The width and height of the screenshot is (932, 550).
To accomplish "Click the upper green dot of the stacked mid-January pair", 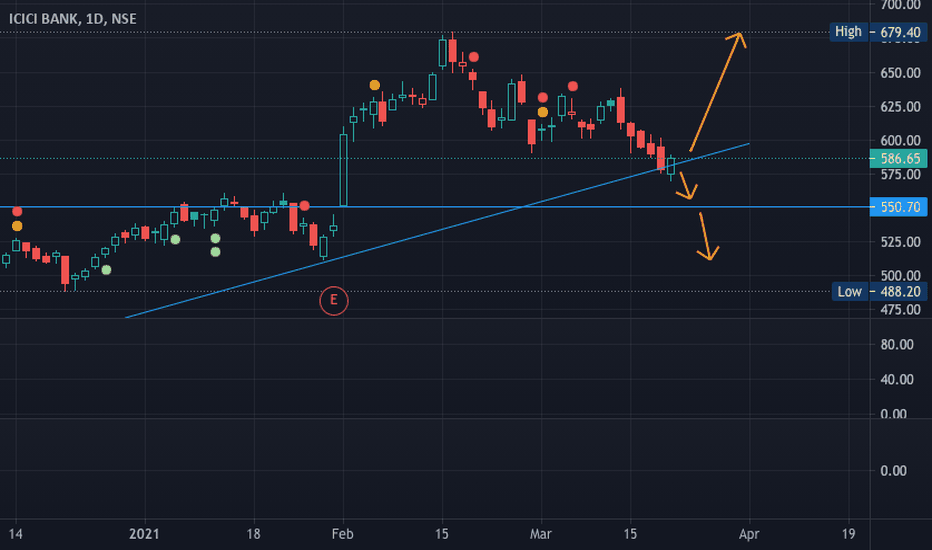I will (215, 238).
